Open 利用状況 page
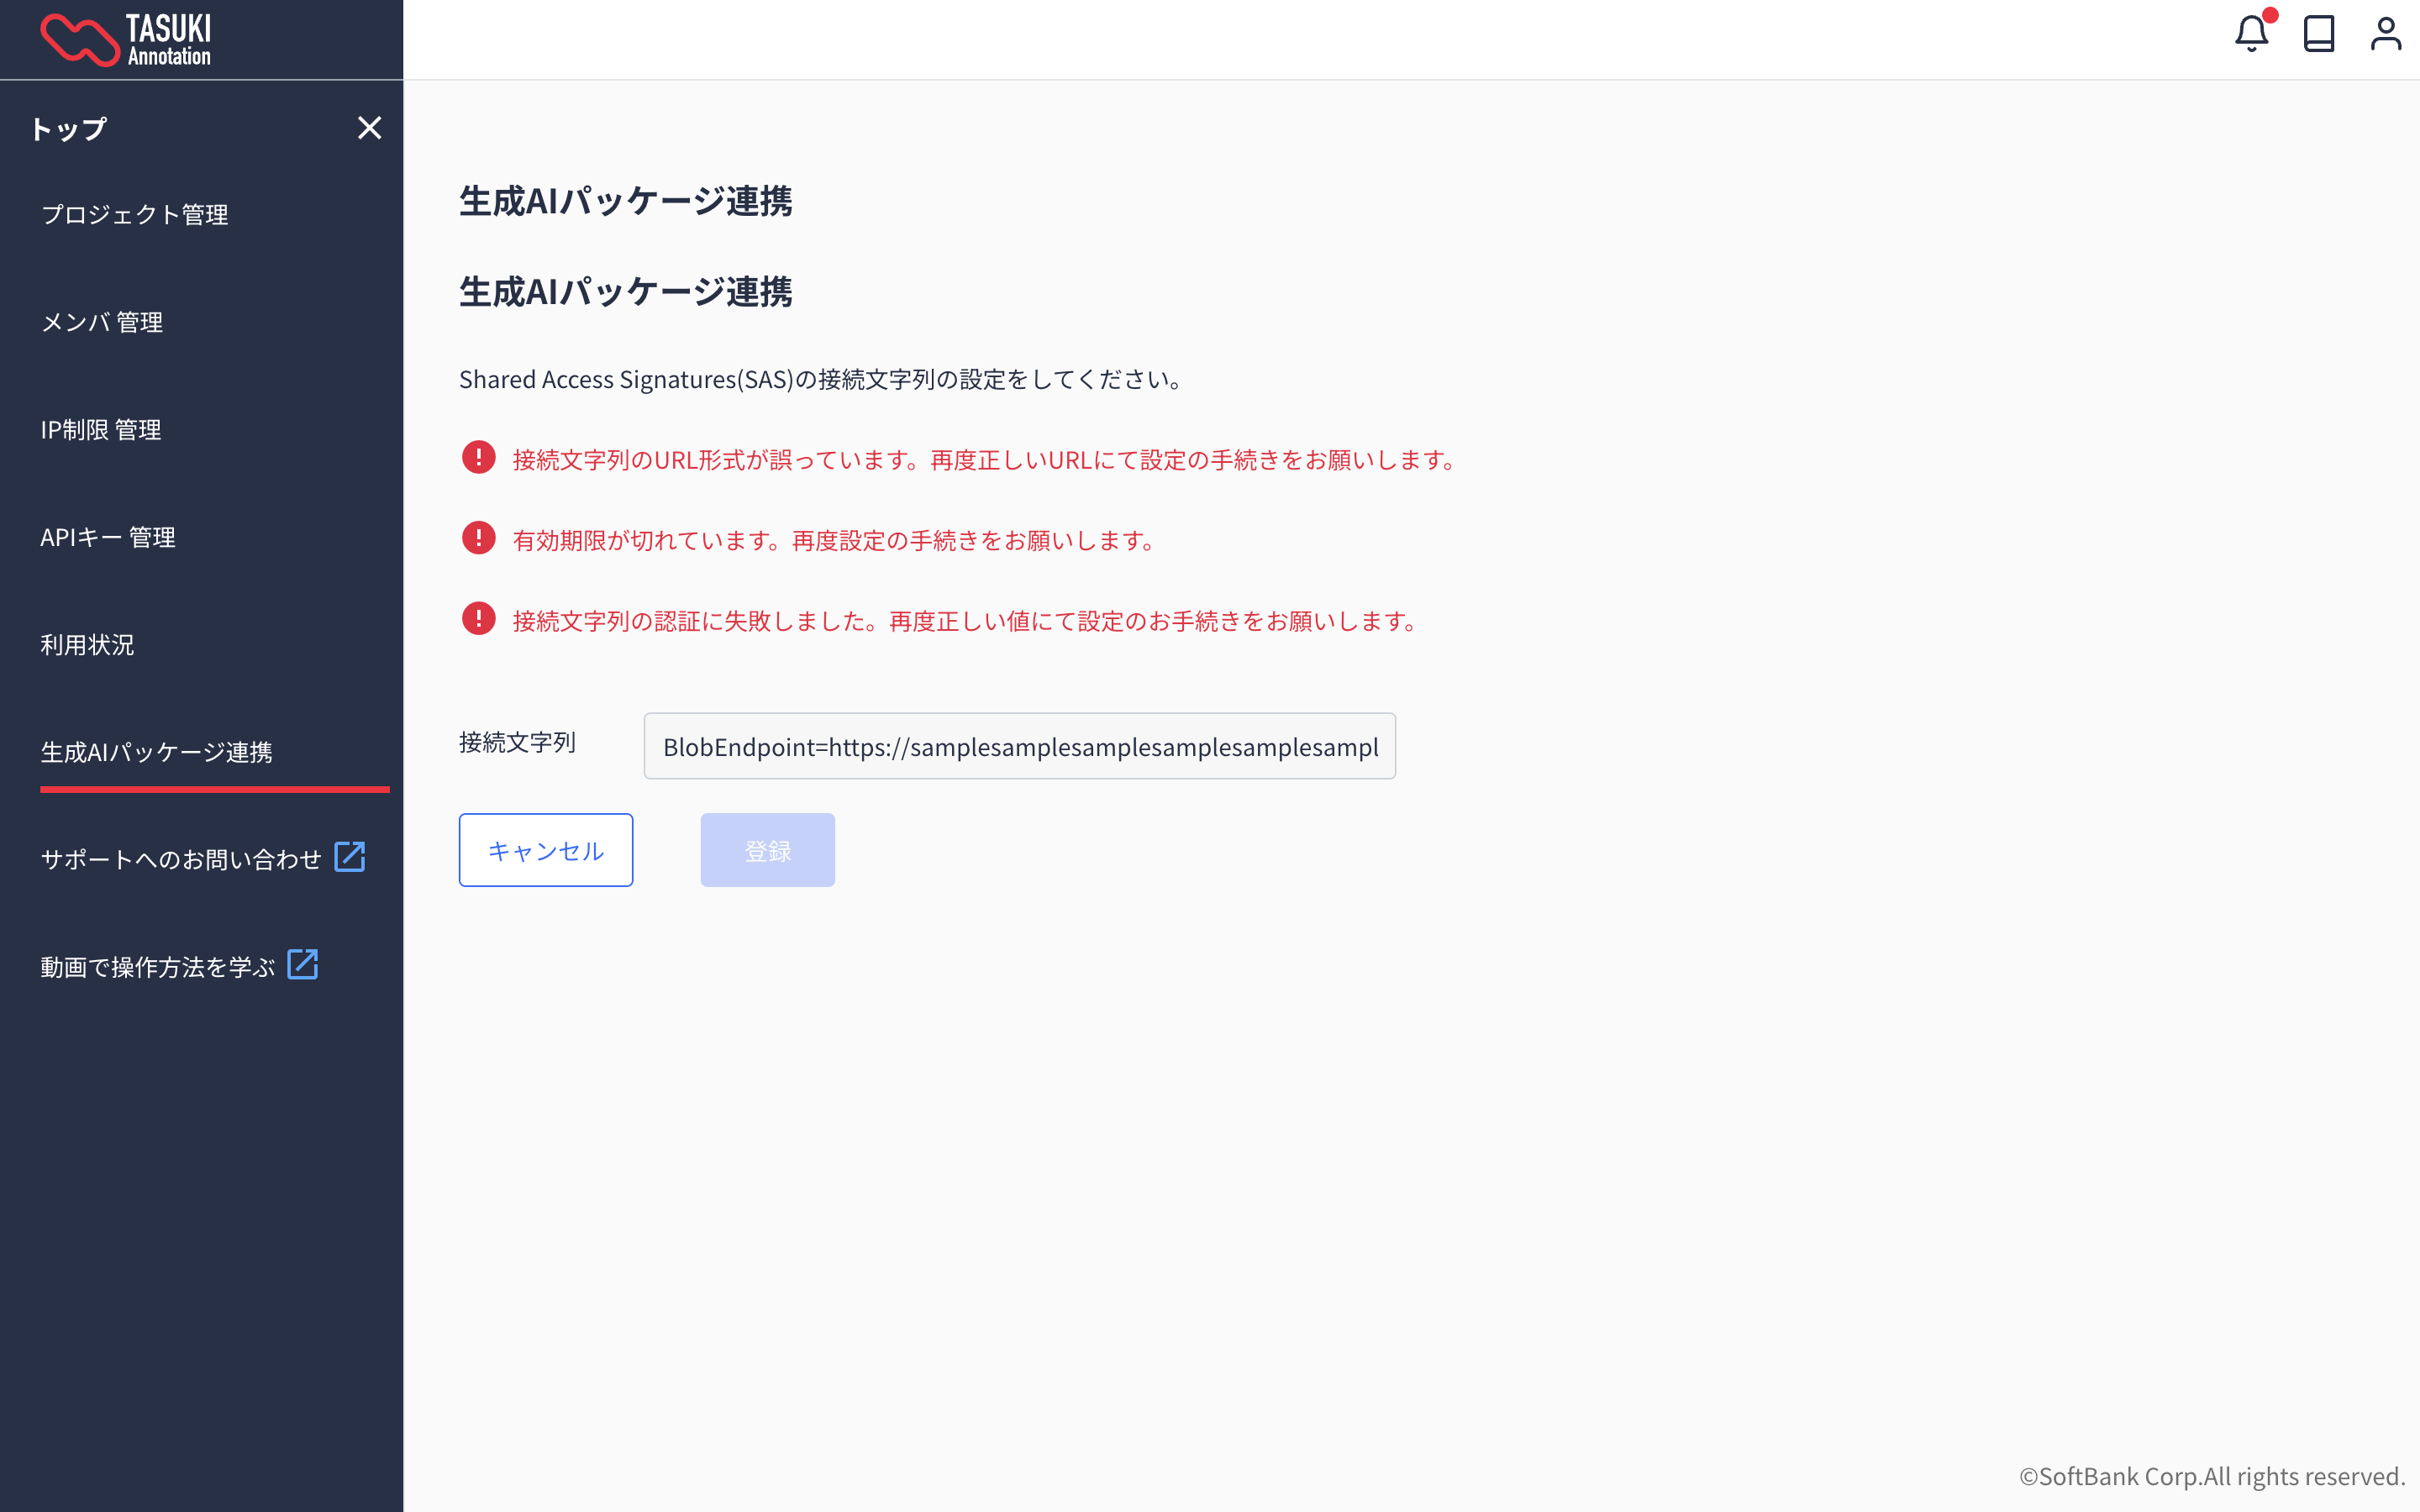Image resolution: width=2420 pixels, height=1512 pixels. click(87, 645)
